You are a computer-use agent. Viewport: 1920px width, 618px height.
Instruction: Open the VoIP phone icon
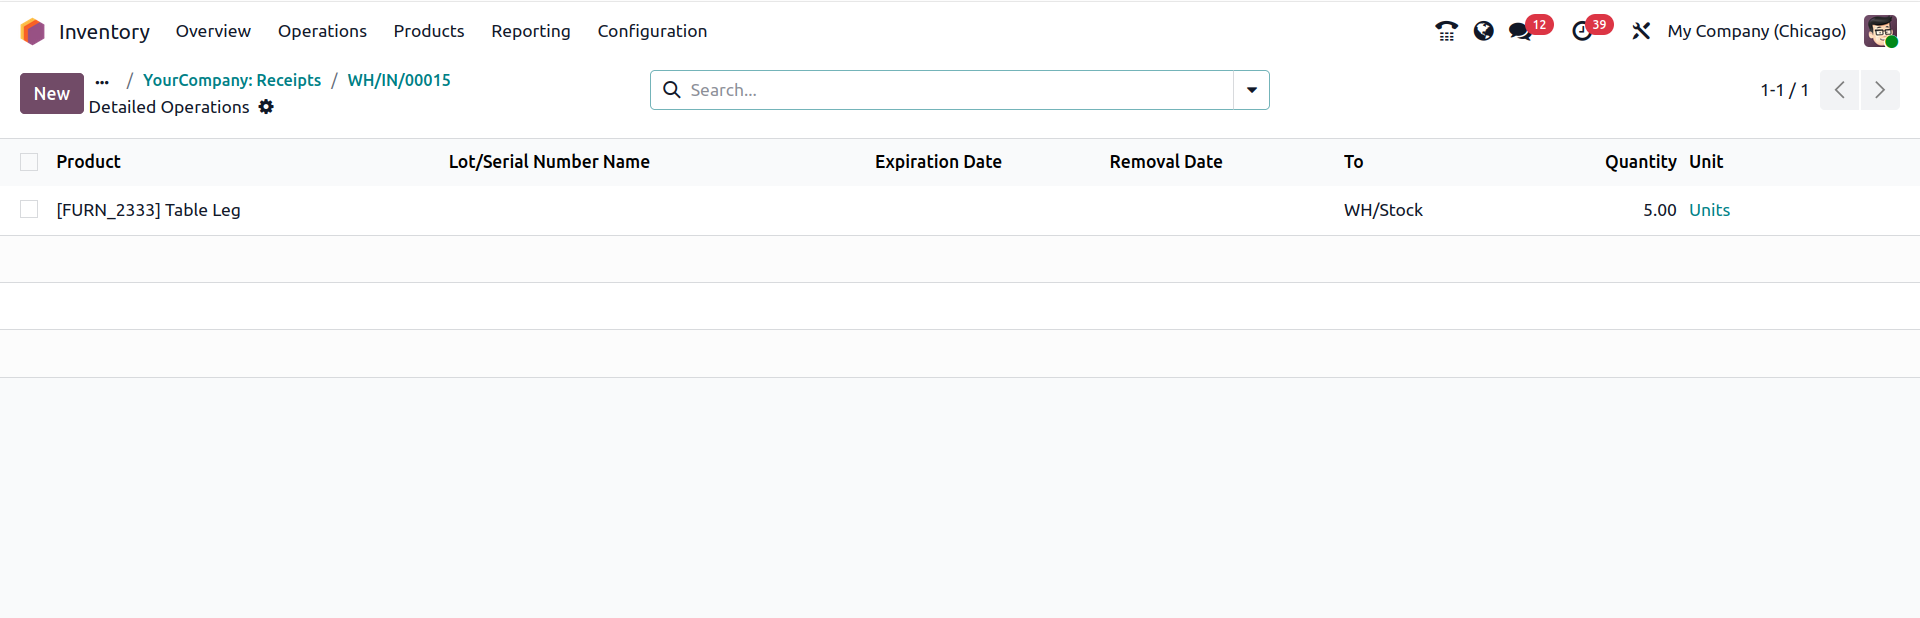1446,32
